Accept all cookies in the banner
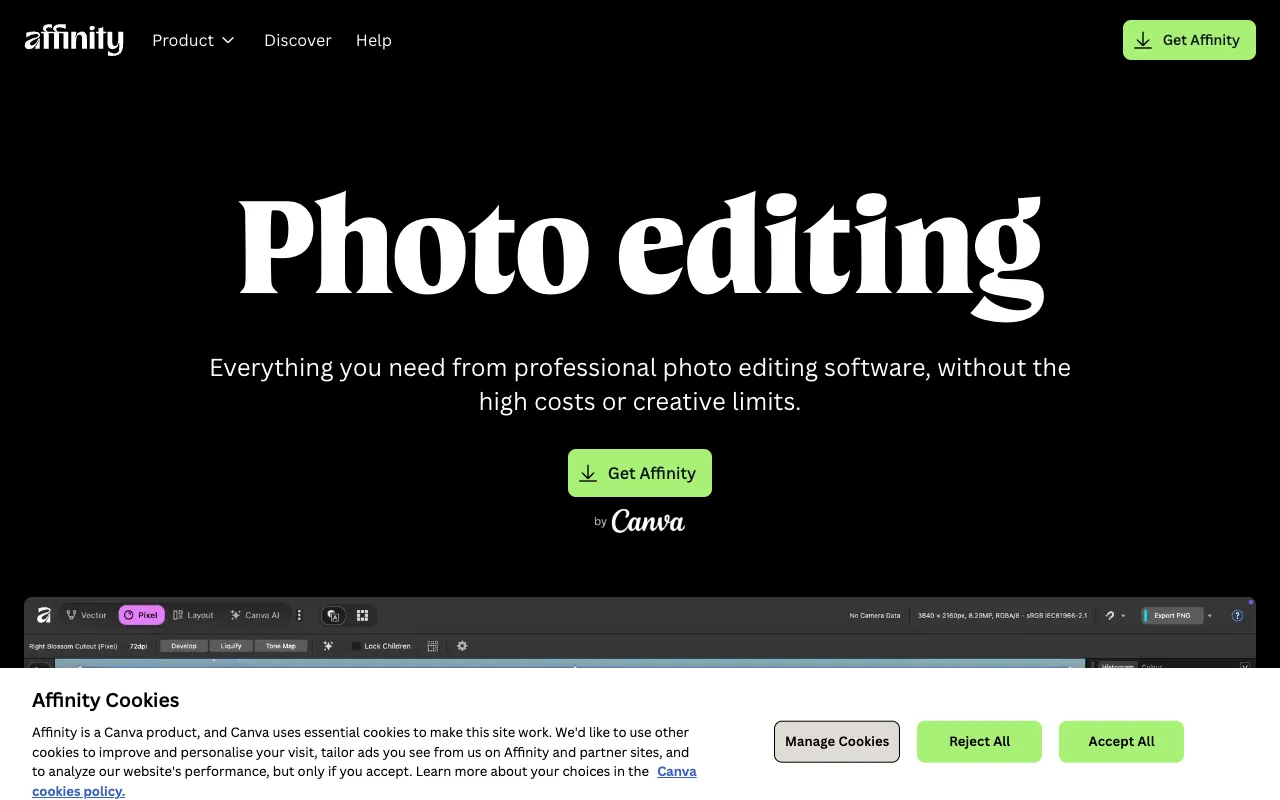 click(x=1121, y=741)
